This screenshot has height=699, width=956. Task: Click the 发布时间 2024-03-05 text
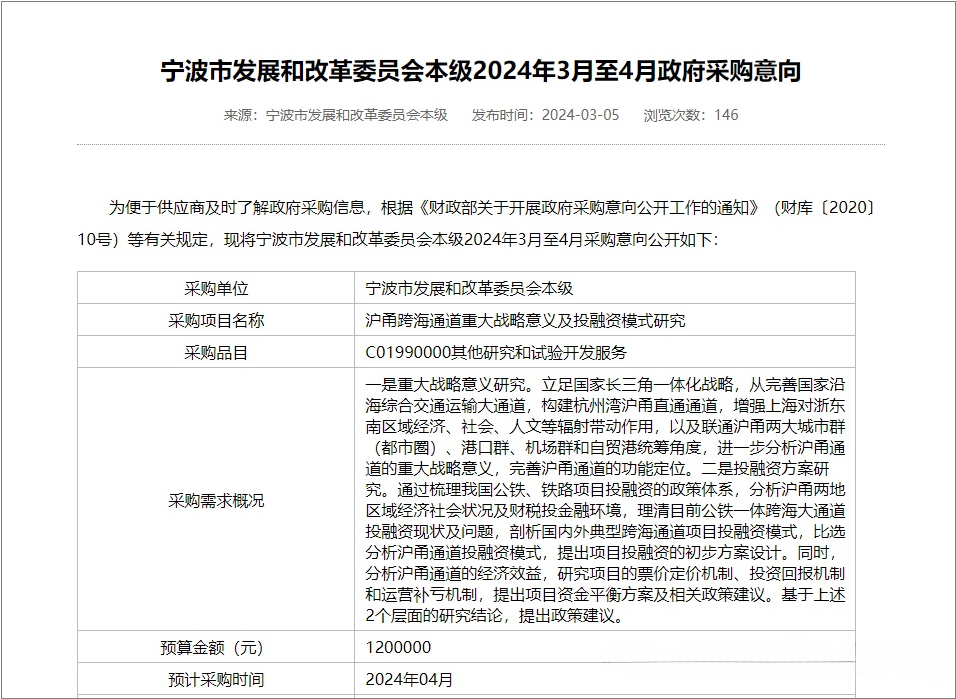tap(545, 115)
